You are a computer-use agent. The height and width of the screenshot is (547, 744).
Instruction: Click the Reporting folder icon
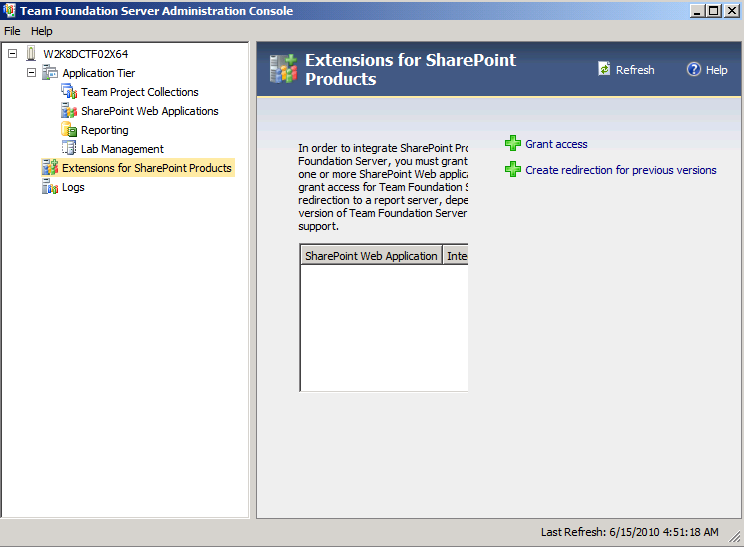coord(69,130)
